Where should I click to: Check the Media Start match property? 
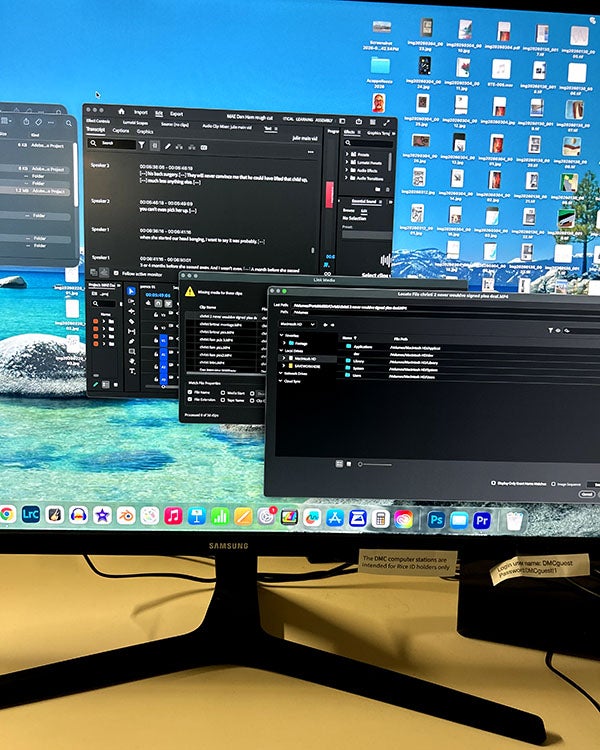(223, 393)
